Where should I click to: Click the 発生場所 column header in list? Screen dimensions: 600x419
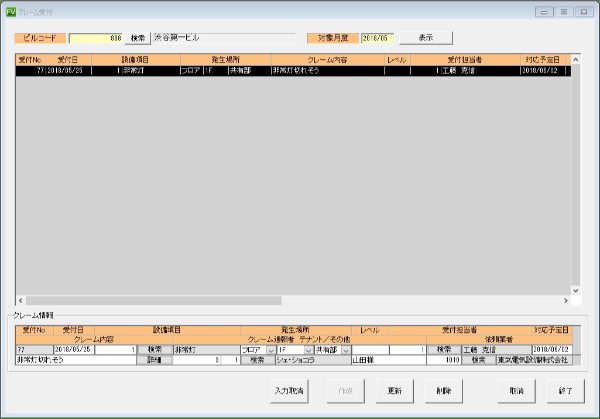(226, 60)
